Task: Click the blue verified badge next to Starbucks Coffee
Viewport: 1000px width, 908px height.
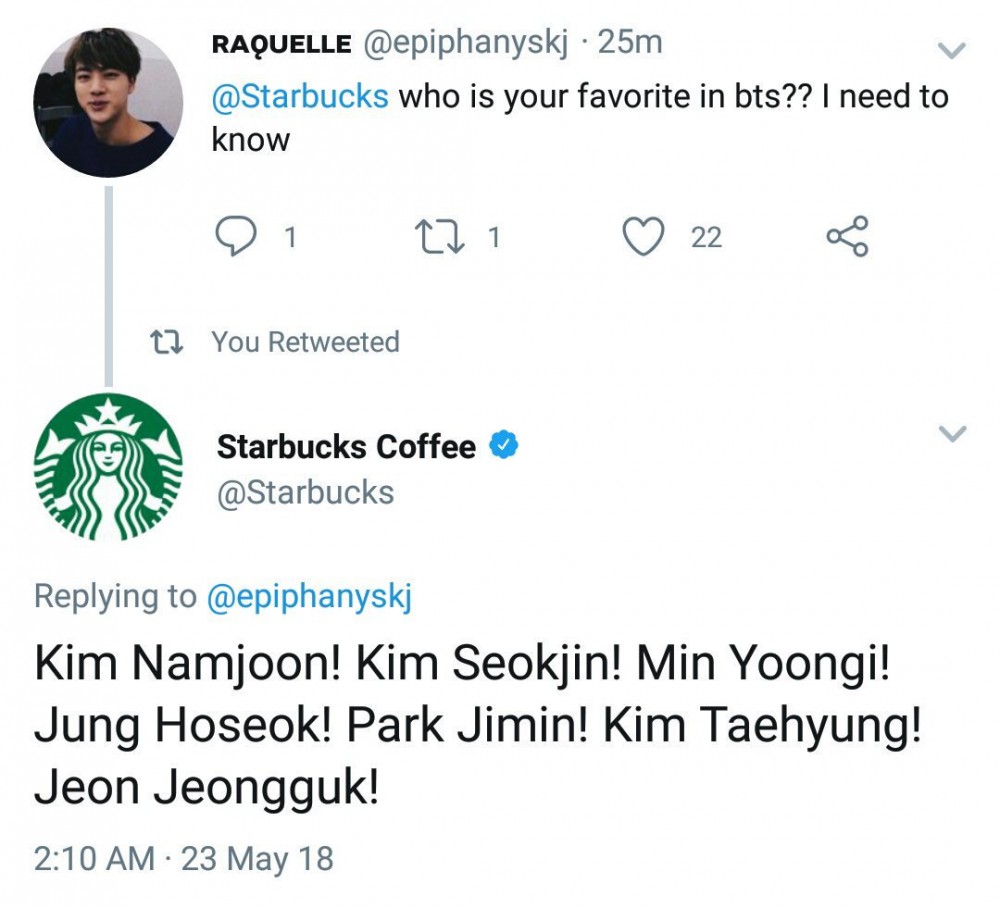Action: click(504, 445)
